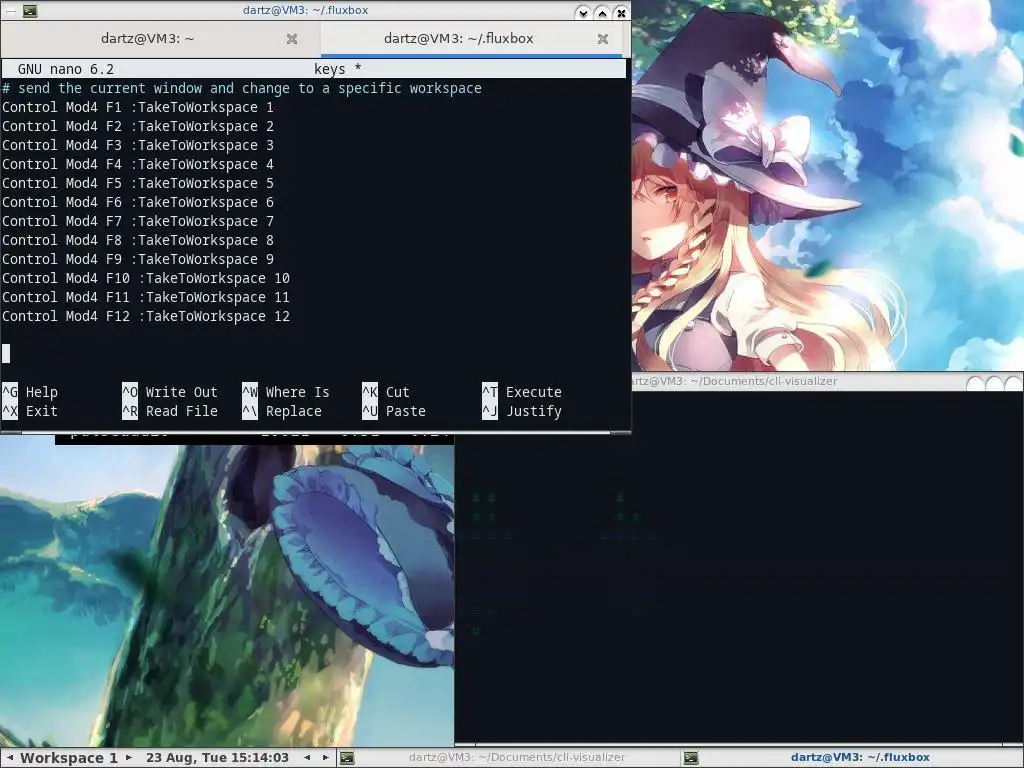Switch to the 'dartz@VM3: ~' tab
Viewport: 1024px width, 768px height.
148,39
